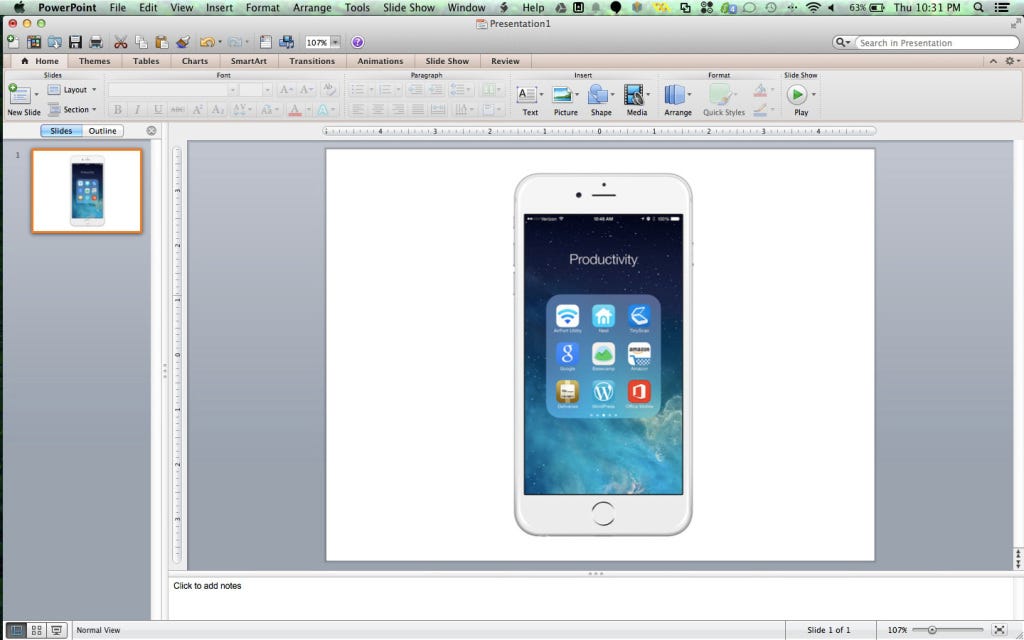Screen dimensions: 1024x640
Task: Click the Undo arrow icon
Action: 206,42
